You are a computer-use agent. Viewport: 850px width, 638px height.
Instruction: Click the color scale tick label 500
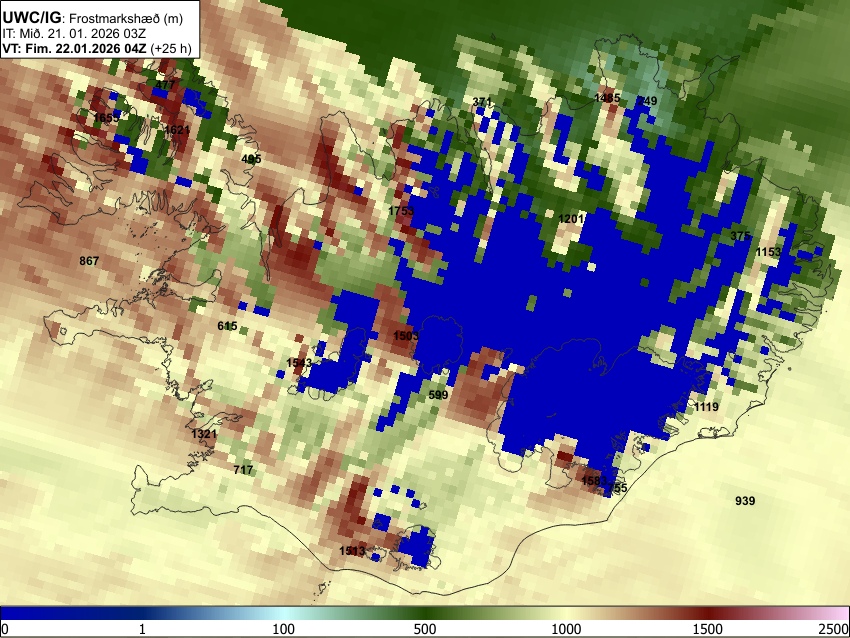pos(425,629)
